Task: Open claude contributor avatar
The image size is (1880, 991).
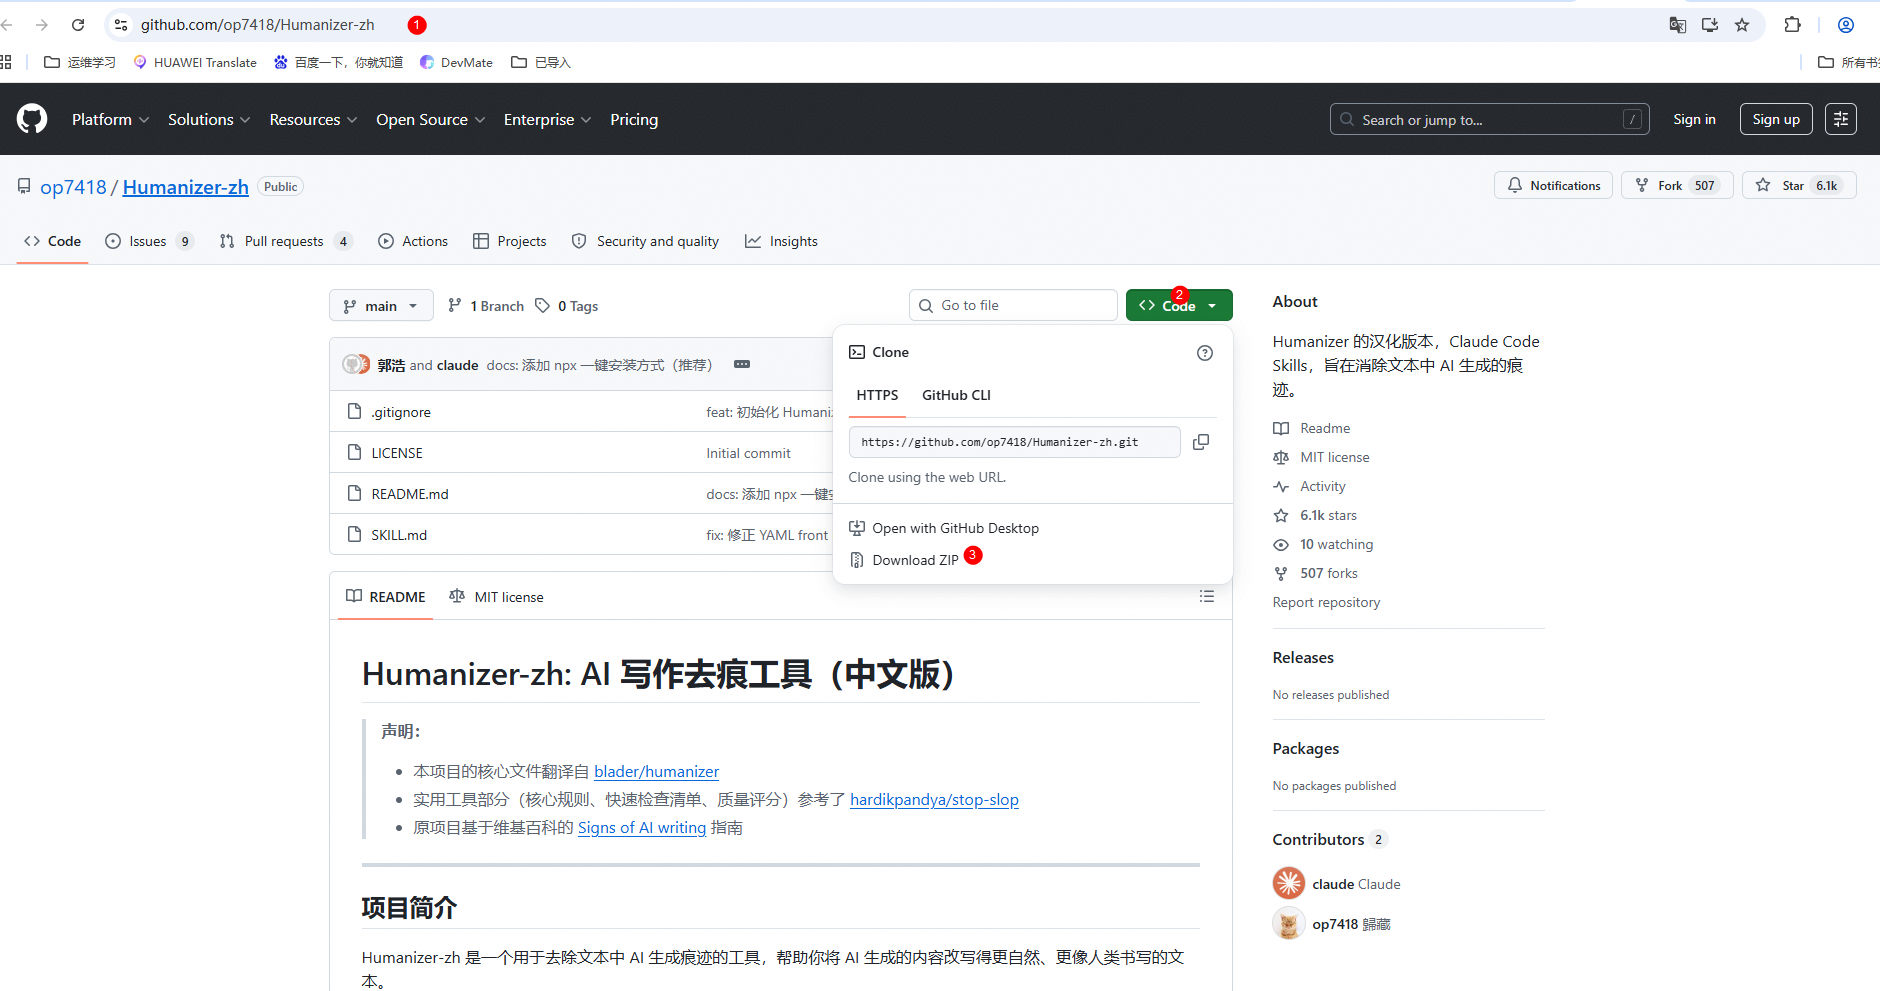Action: coord(1289,883)
